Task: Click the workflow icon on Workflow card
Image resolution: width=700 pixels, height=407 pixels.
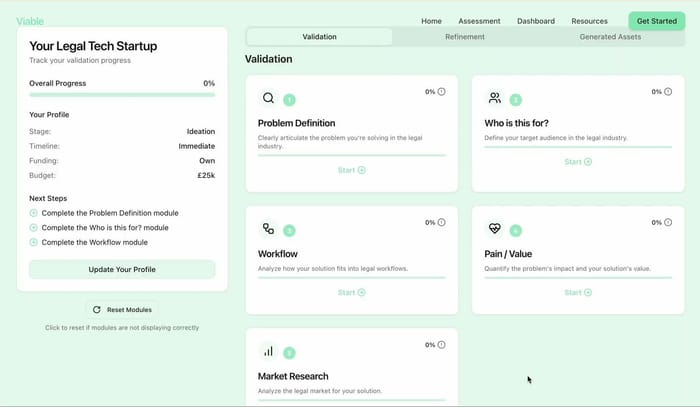Action: 268,229
